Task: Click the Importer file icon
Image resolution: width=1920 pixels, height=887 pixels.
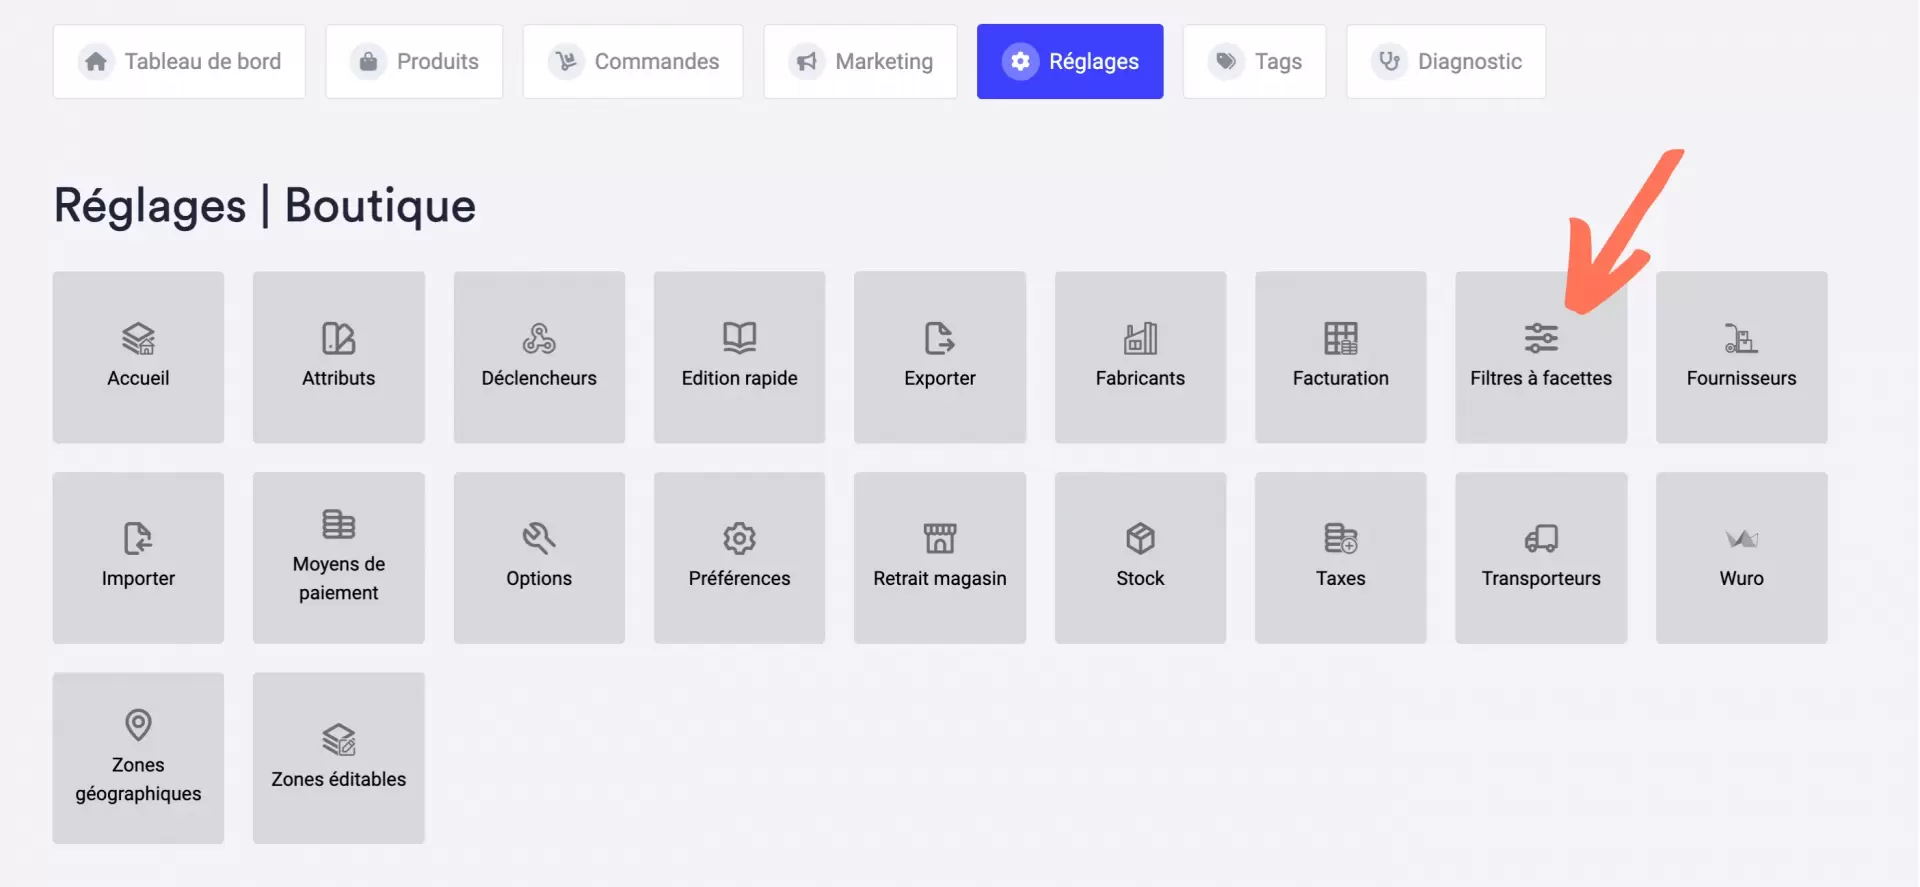Action: [x=138, y=539]
